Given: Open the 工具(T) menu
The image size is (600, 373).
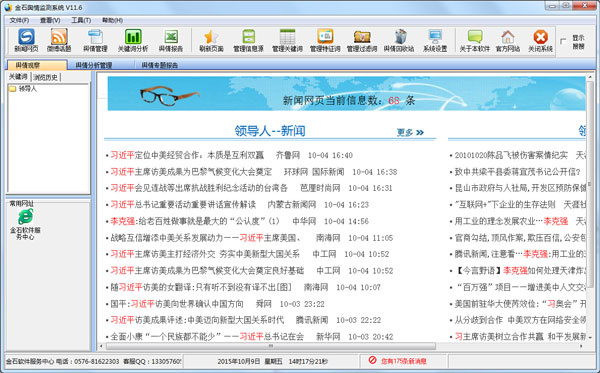Looking at the screenshot, I should tap(81, 20).
